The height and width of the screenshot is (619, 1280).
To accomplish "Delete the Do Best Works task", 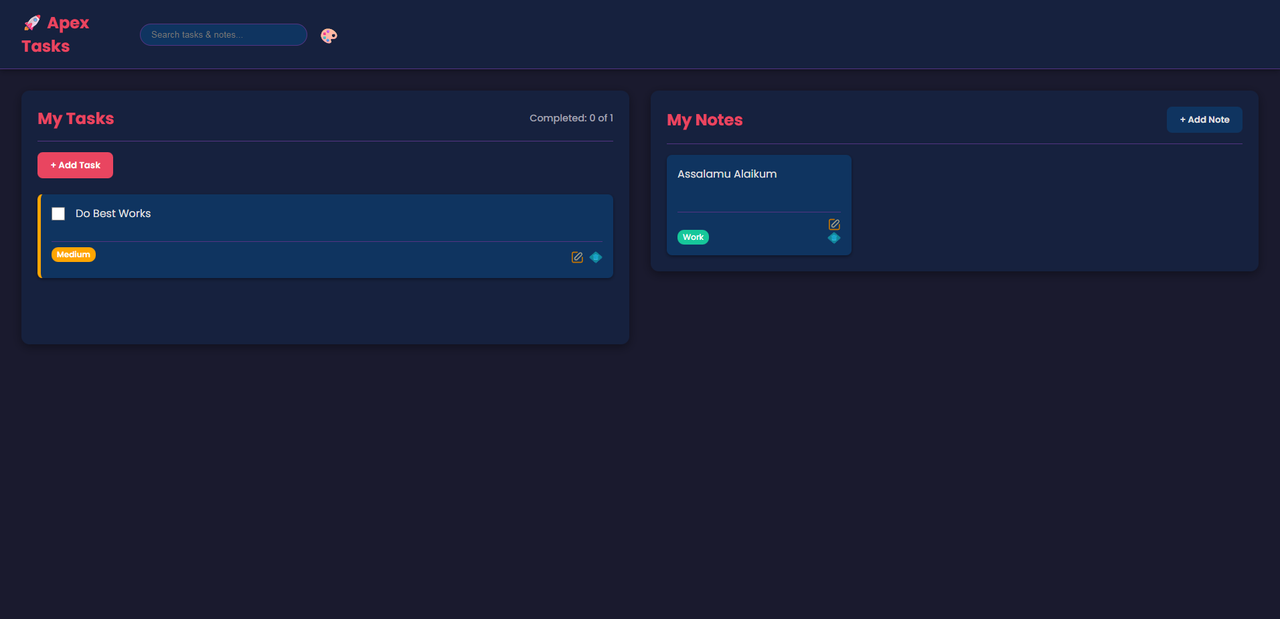I will [x=596, y=257].
